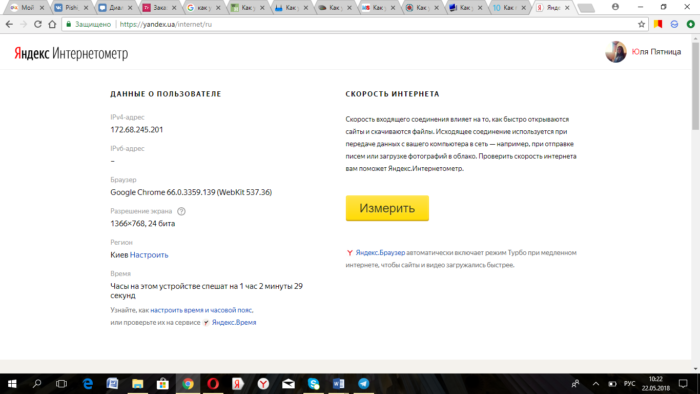Open the Windows Start menu
Image resolution: width=700 pixels, height=394 pixels.
pos(12,384)
